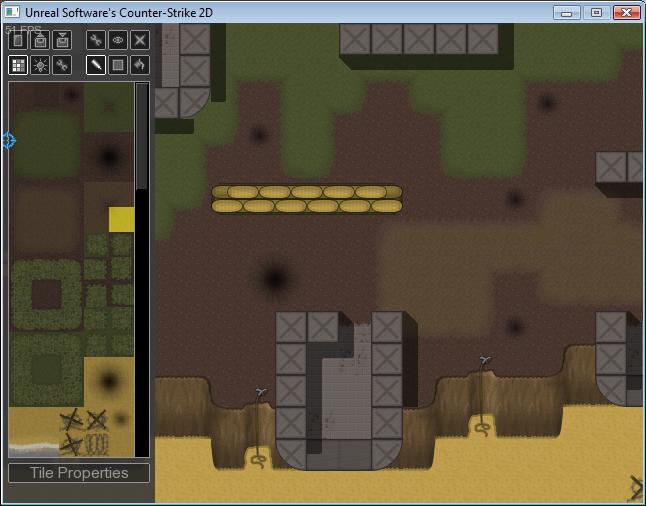Switch to the Tiles grid mode
This screenshot has width=646, height=506.
point(18,65)
